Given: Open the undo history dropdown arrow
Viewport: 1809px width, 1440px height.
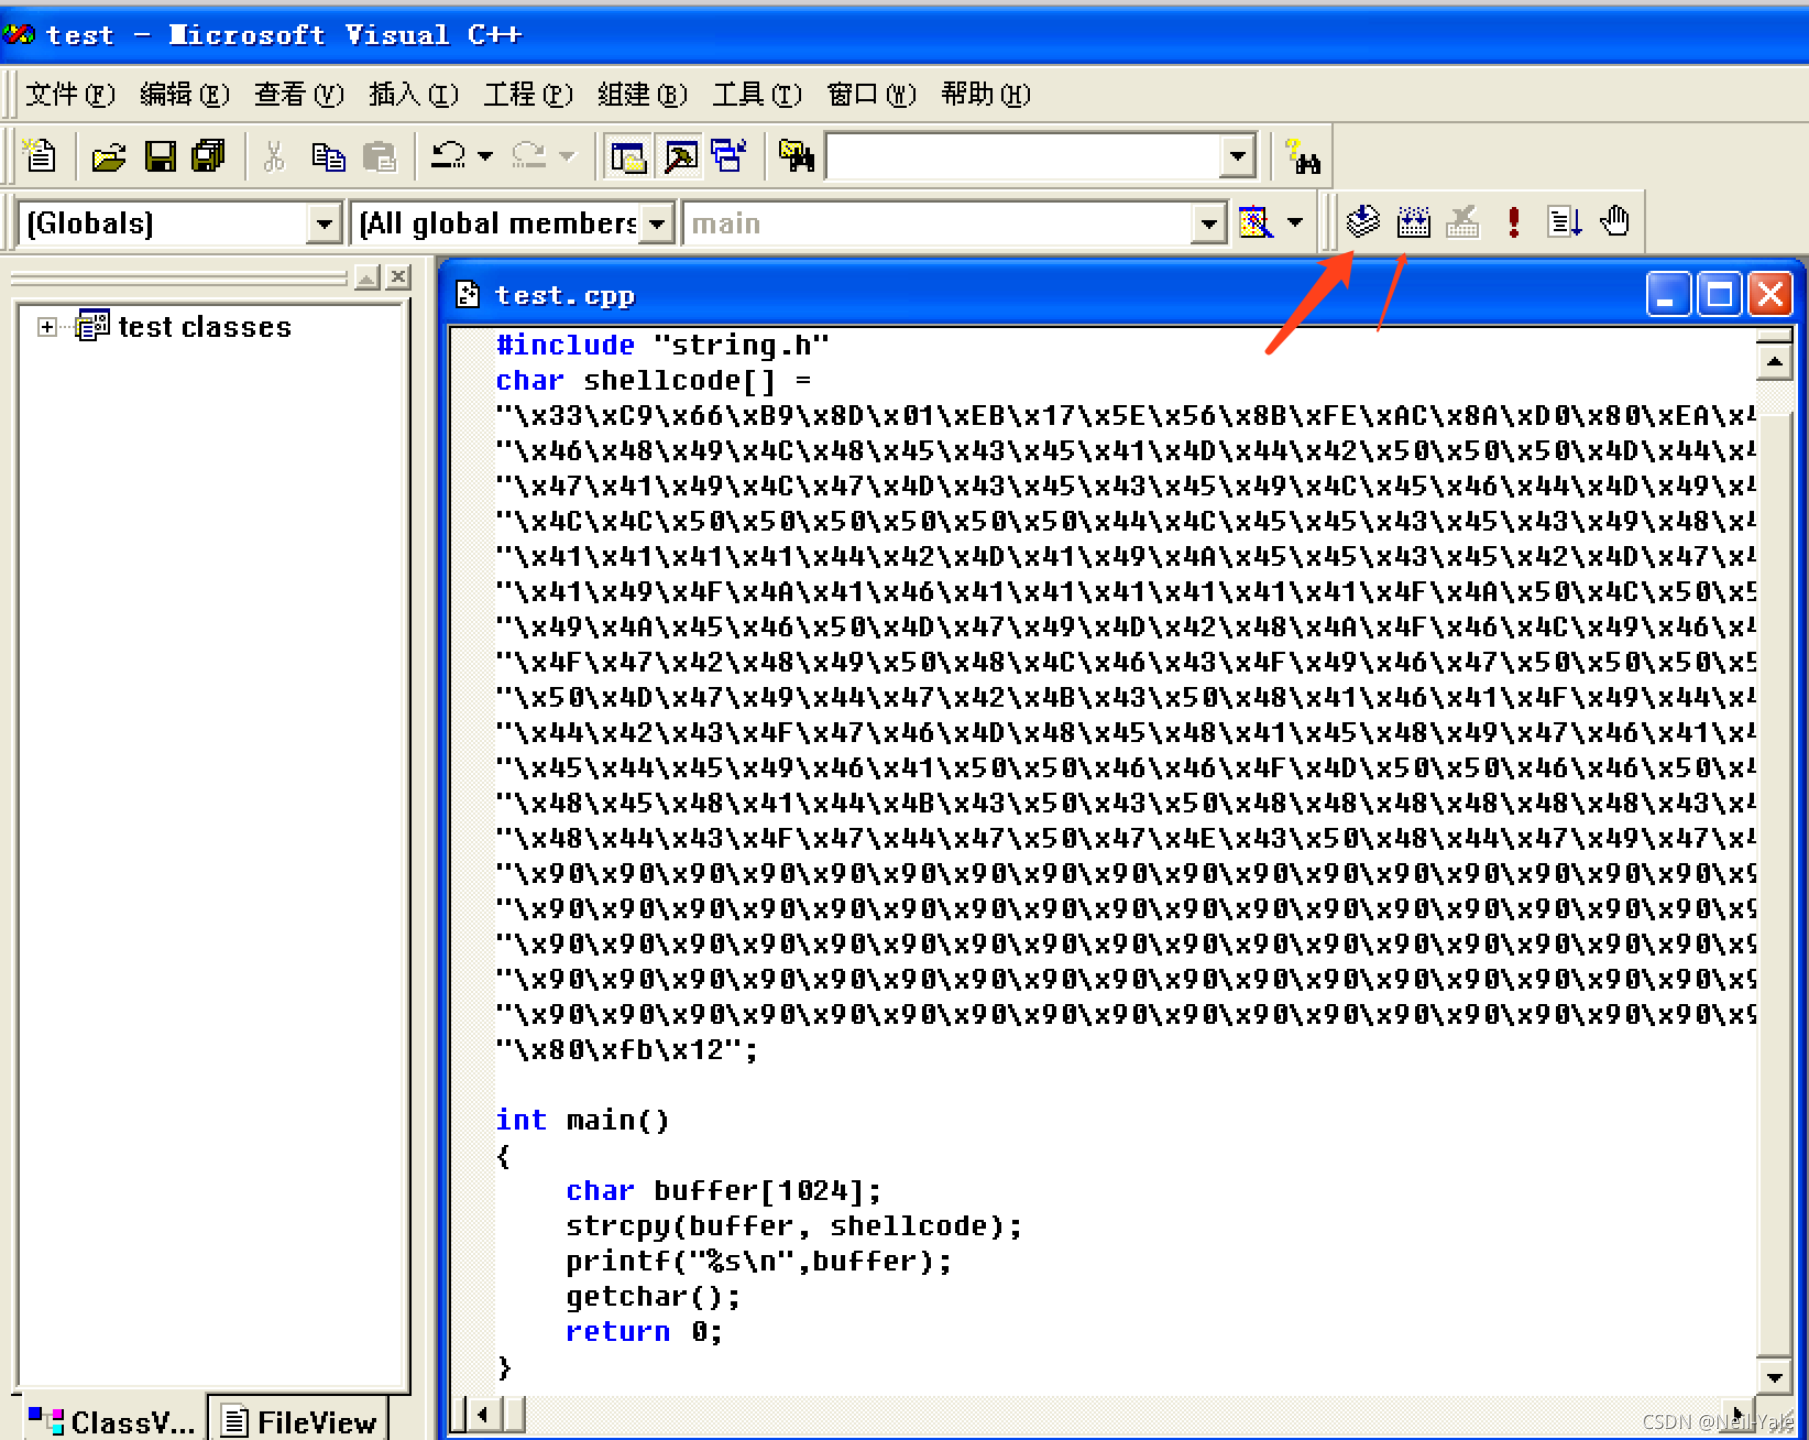Looking at the screenshot, I should (485, 156).
